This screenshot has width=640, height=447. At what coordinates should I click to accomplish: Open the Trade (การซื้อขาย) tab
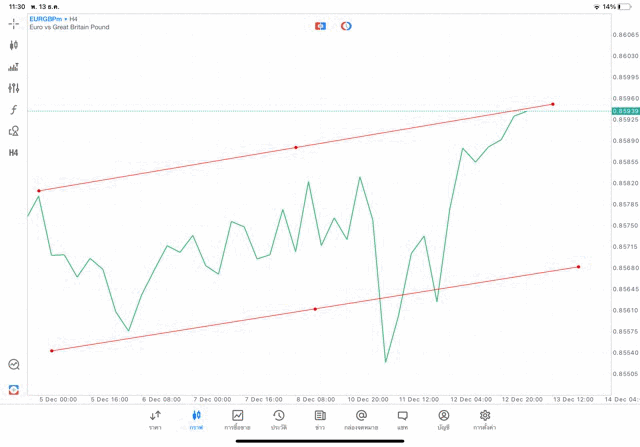tap(238, 419)
